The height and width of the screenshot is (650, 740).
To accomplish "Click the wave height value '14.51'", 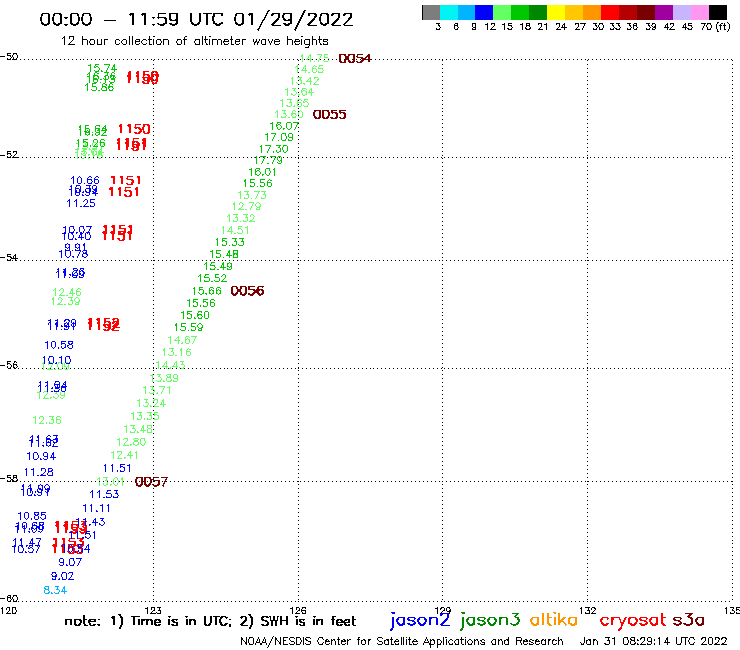I will pos(235,230).
